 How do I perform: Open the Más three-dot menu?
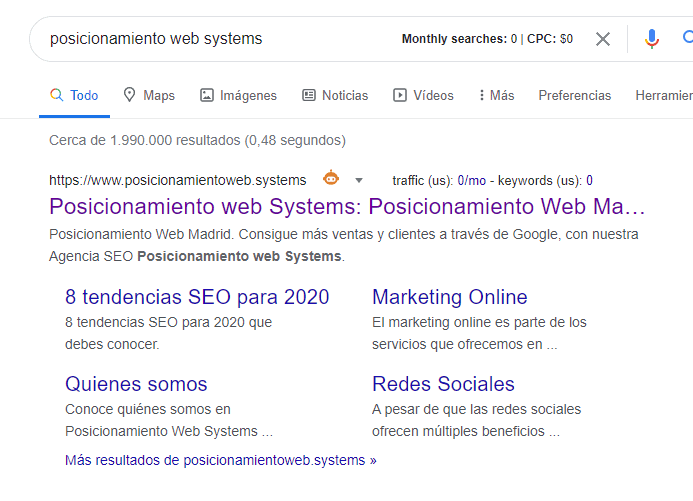[497, 95]
